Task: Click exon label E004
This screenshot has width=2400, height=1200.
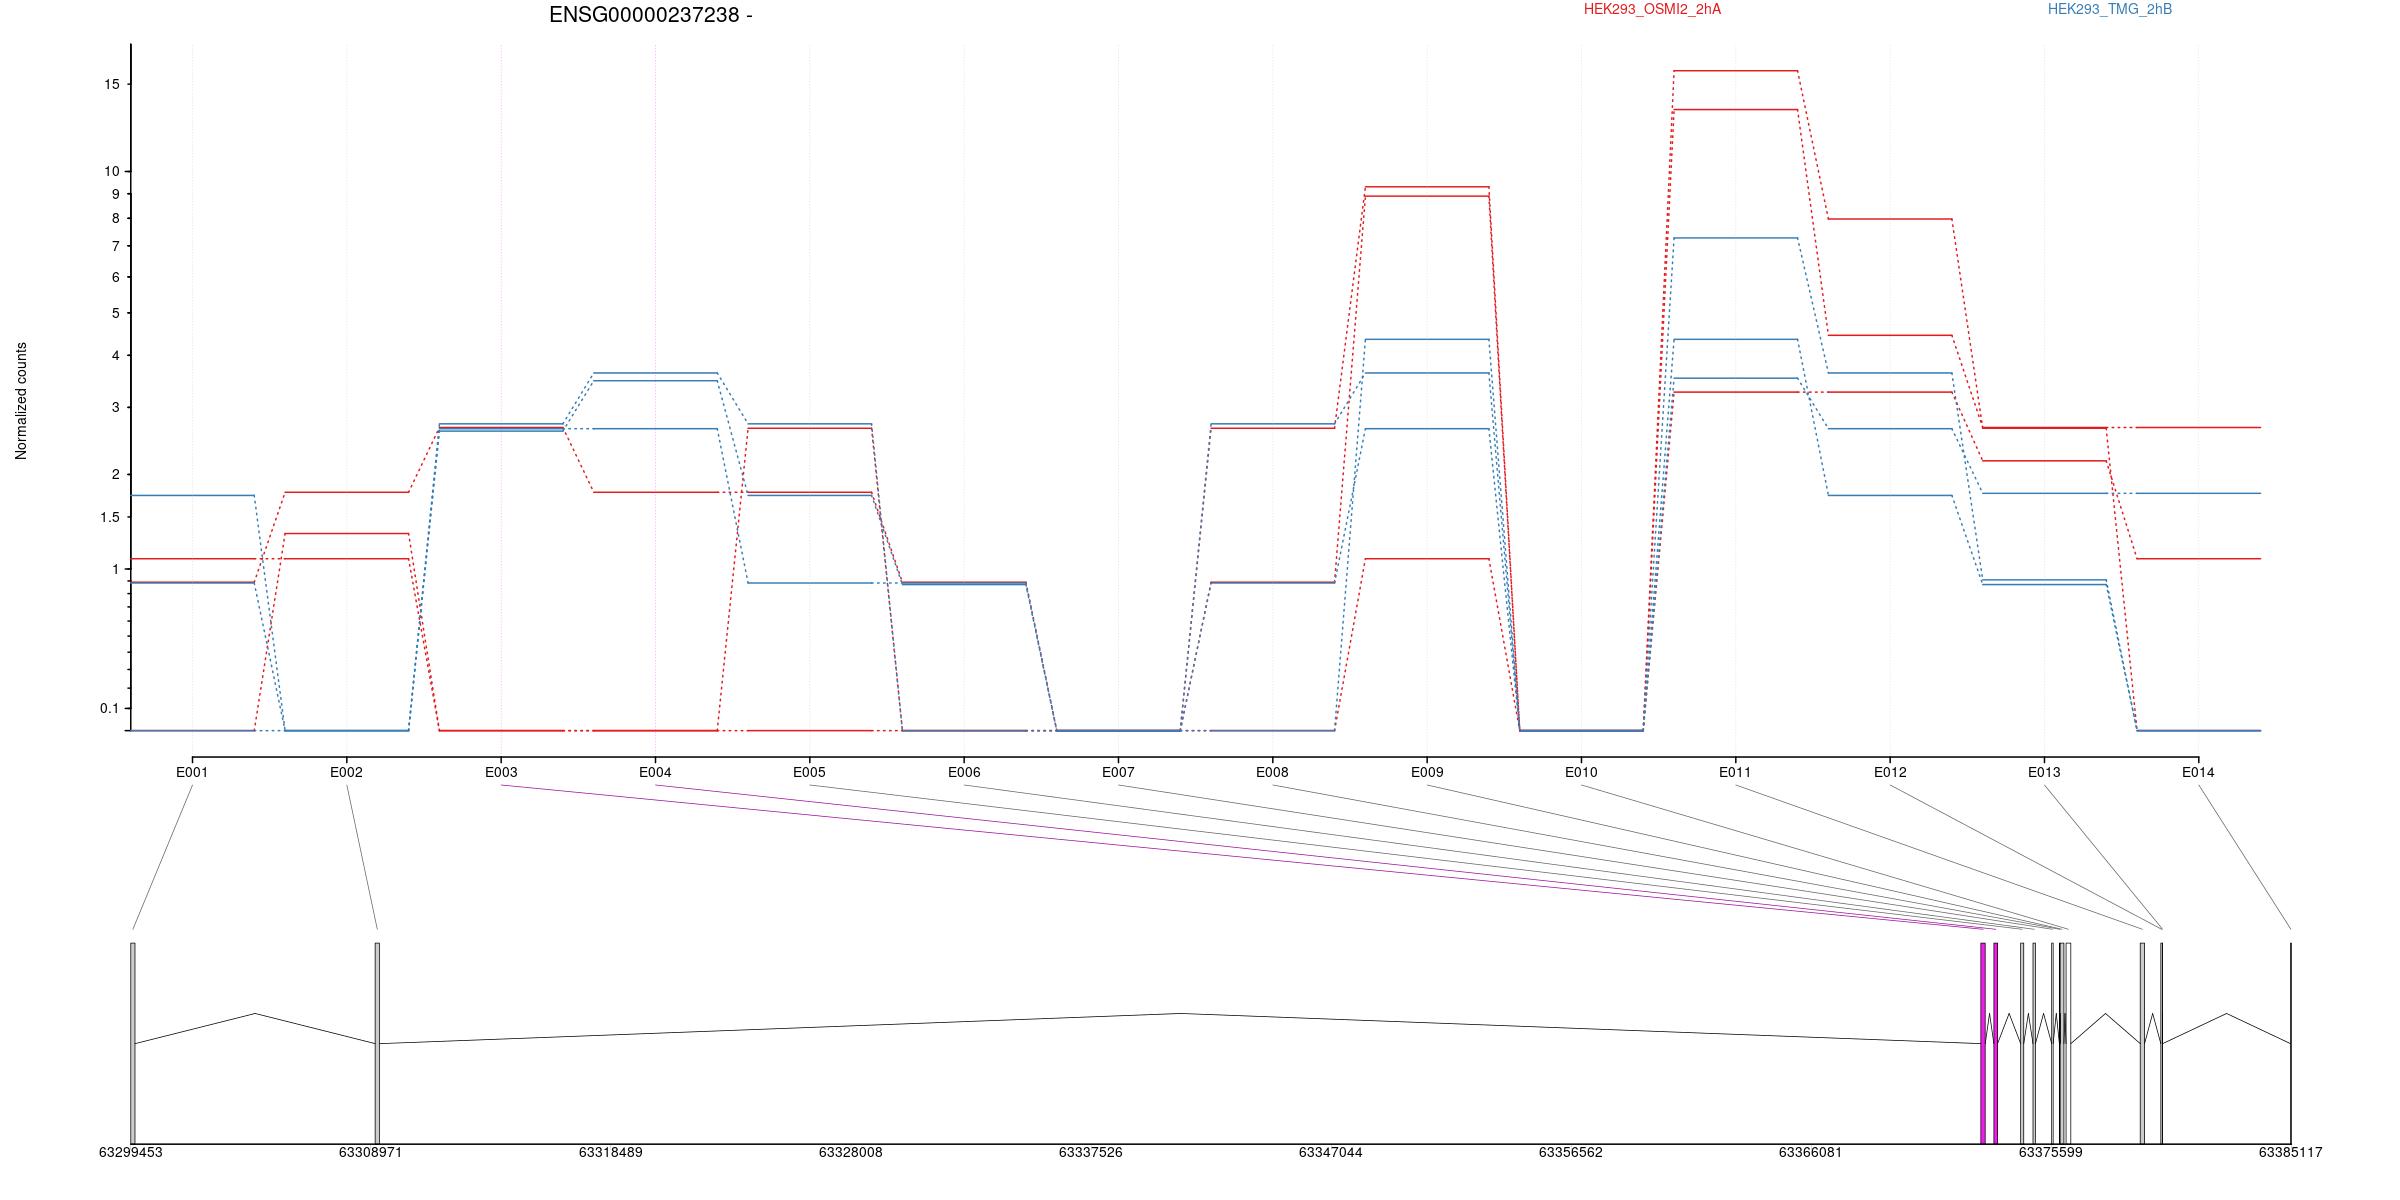Action: tap(655, 772)
